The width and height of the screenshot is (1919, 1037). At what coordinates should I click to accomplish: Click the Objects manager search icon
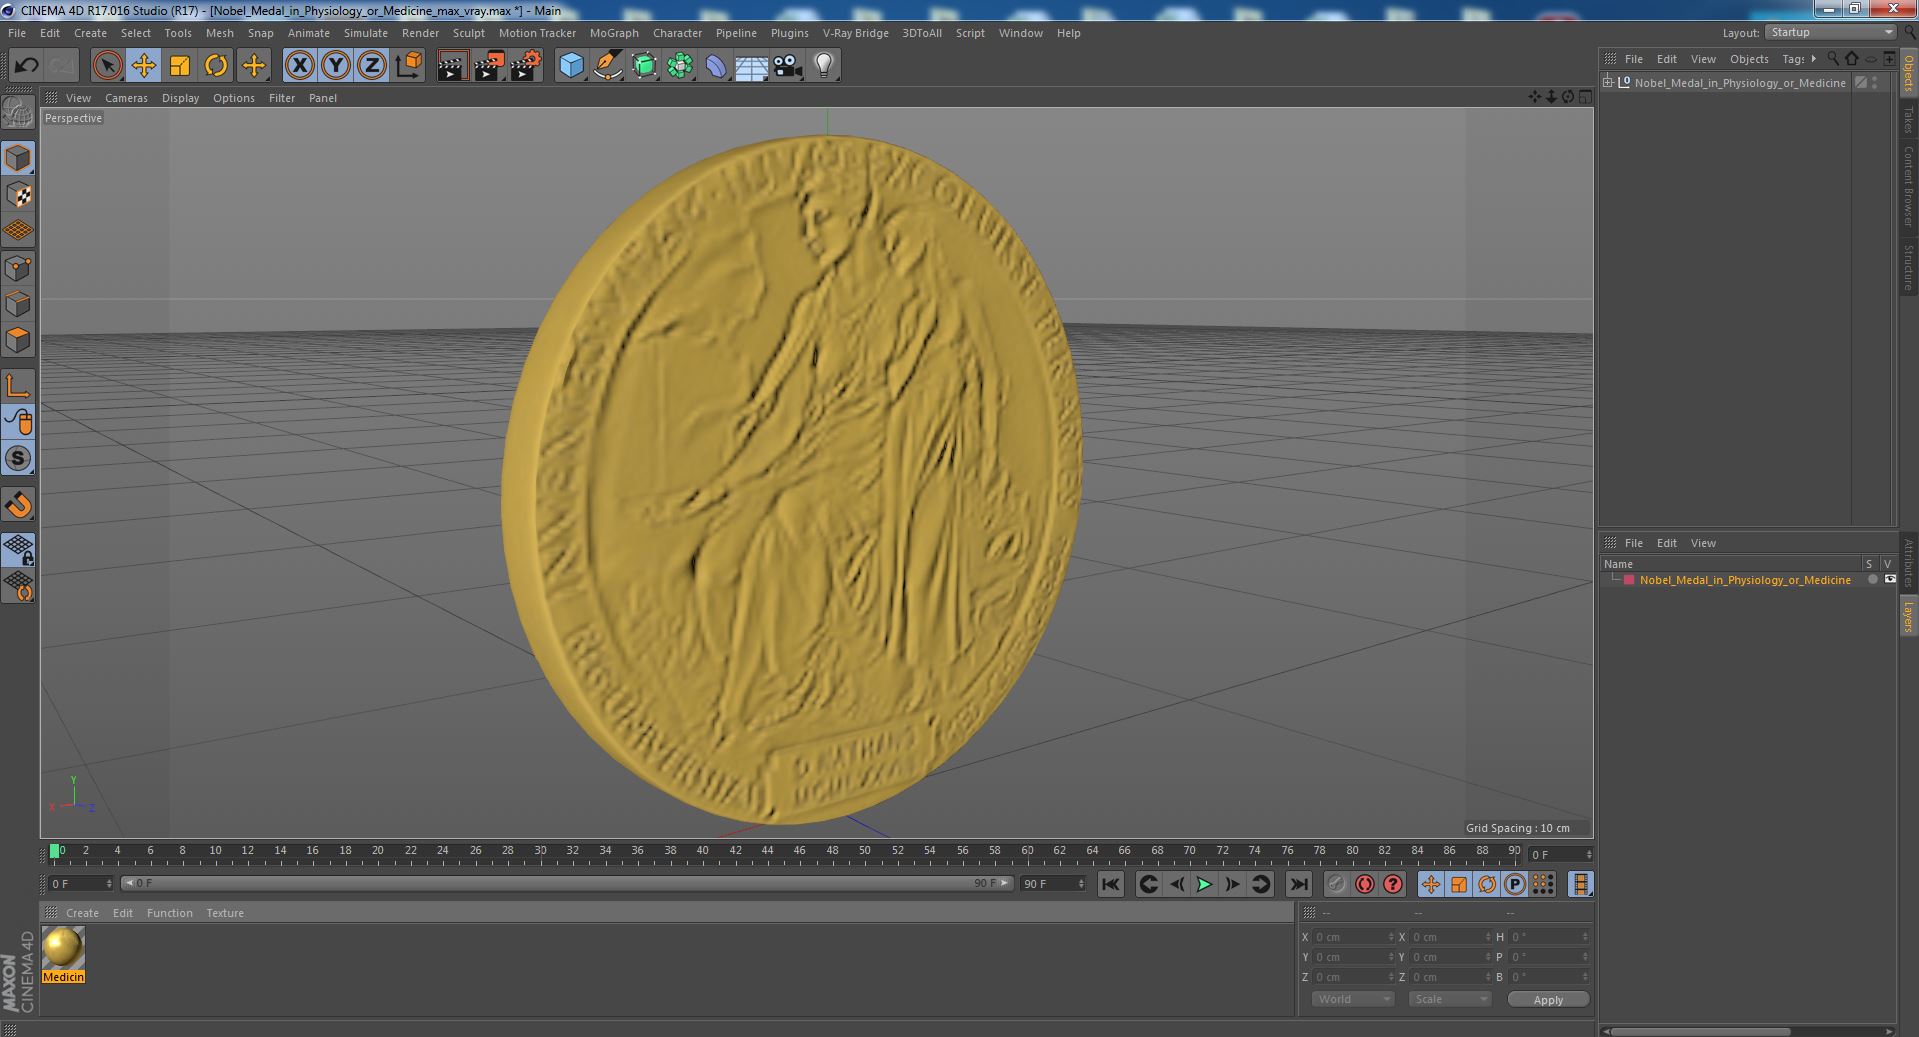[x=1833, y=59]
